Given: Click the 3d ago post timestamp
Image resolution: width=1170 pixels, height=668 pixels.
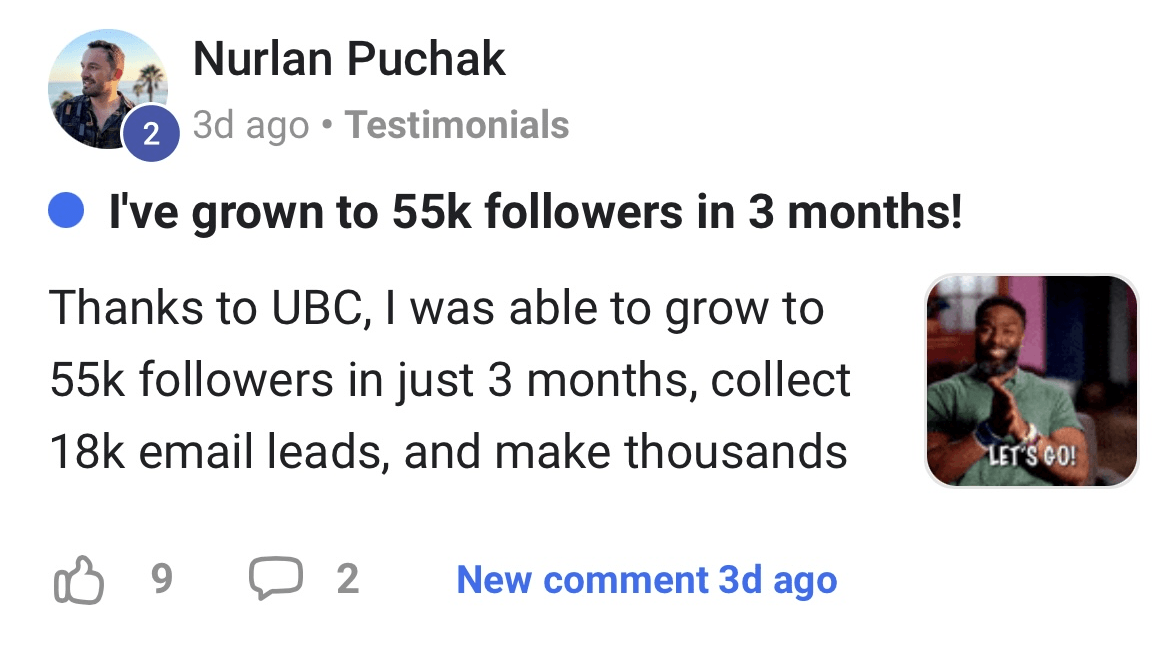Looking at the screenshot, I should (250, 126).
